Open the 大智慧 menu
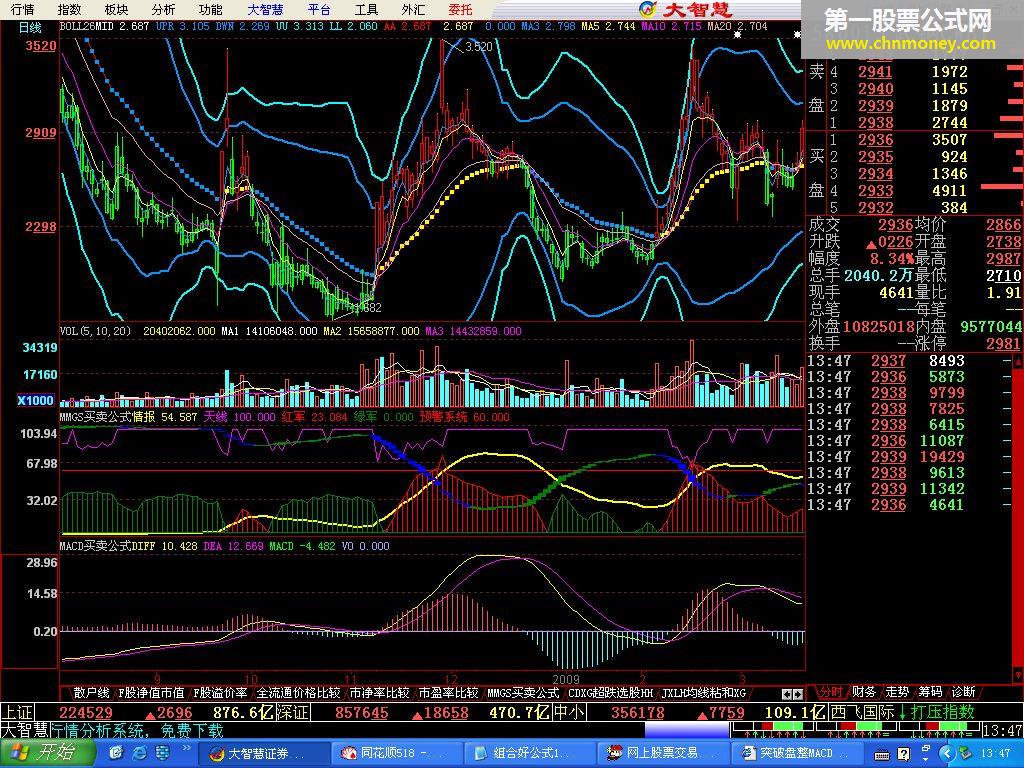 265,9
